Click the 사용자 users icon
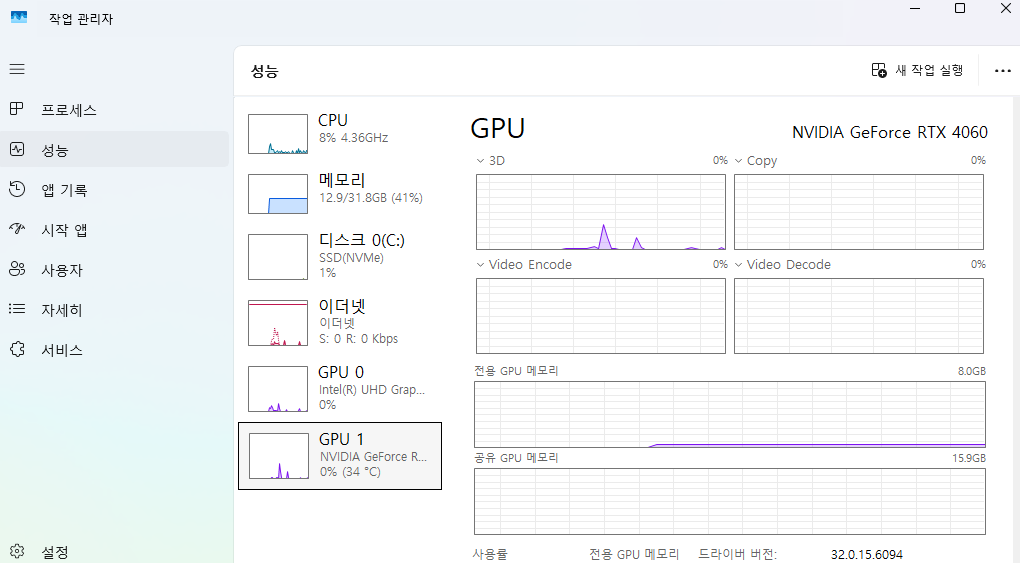 coord(17,269)
